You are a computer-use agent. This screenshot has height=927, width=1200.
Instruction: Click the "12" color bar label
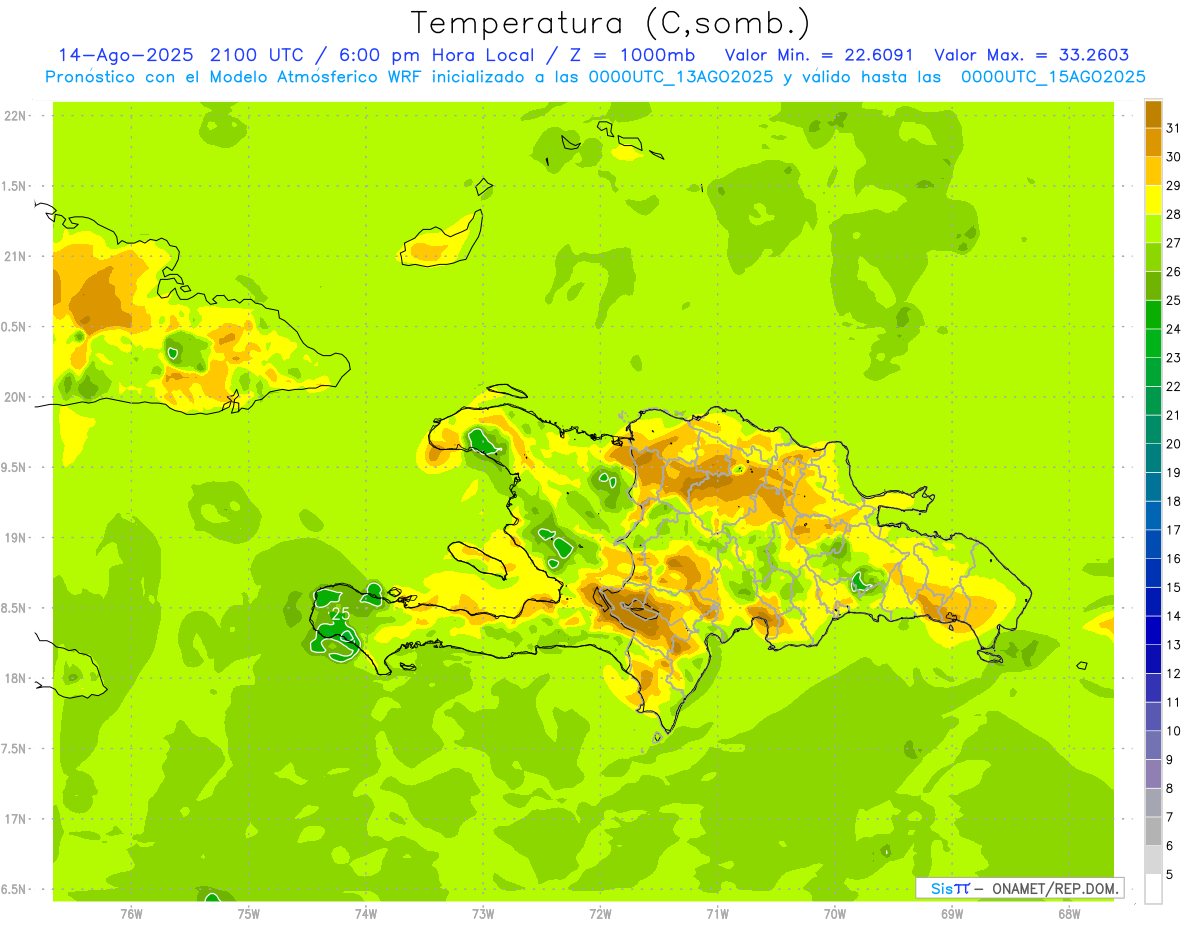click(x=1174, y=673)
